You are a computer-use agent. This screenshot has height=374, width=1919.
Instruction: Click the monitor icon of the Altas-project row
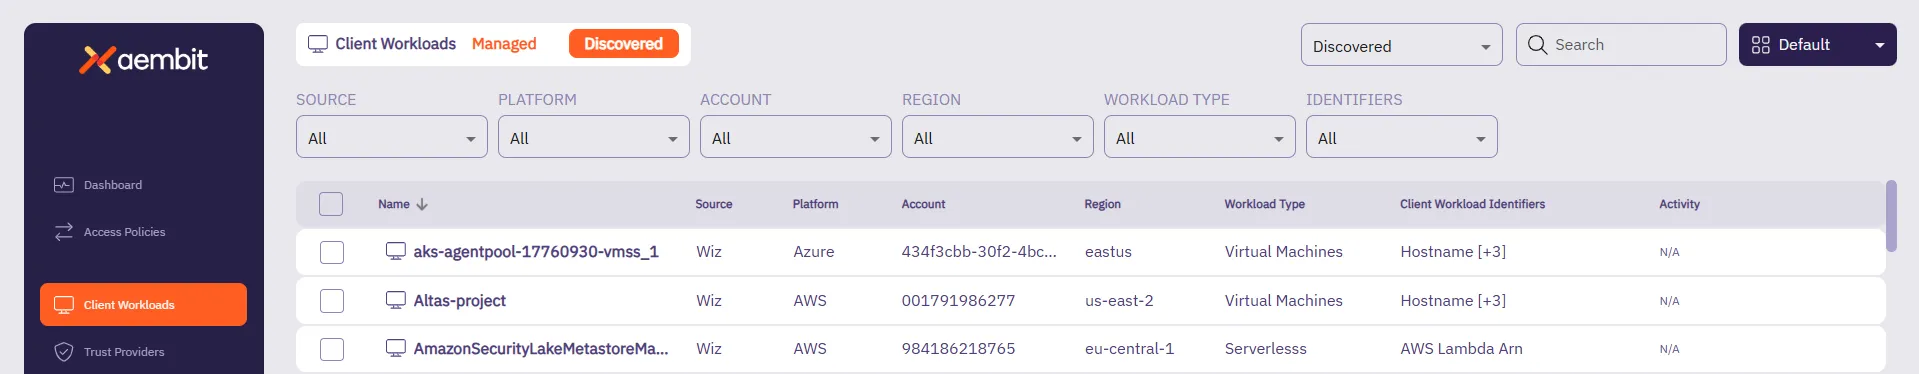pos(396,300)
